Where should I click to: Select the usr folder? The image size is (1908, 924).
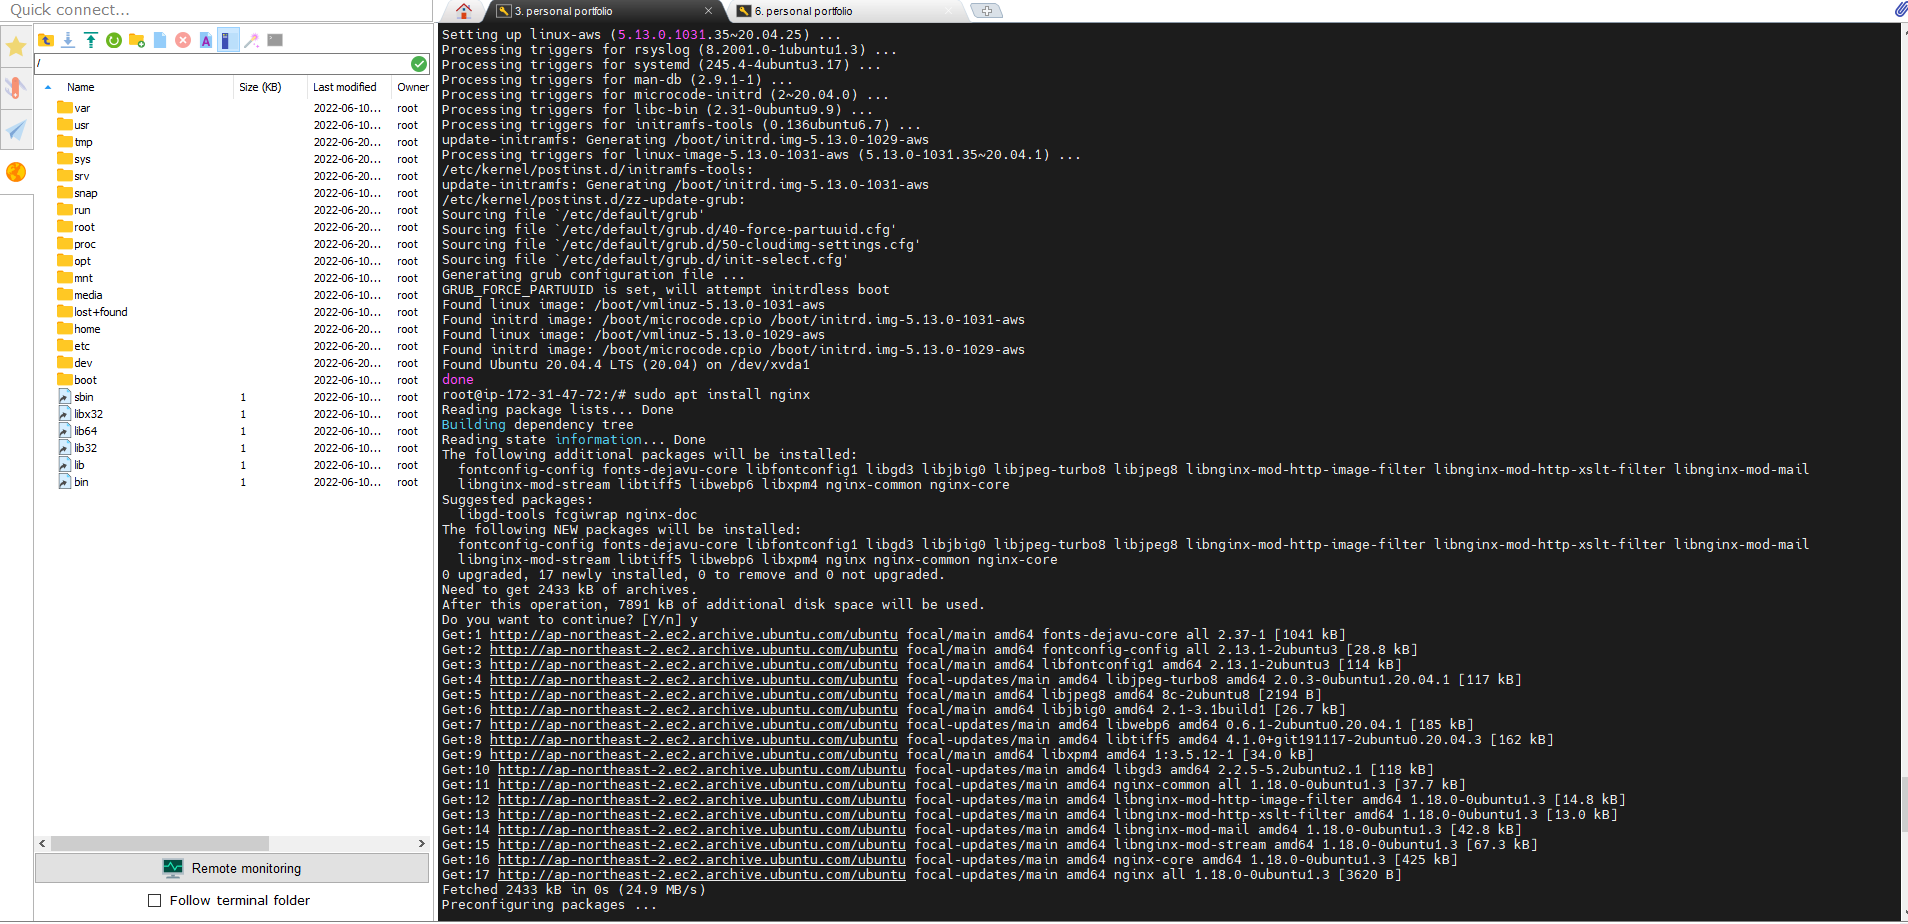(82, 125)
